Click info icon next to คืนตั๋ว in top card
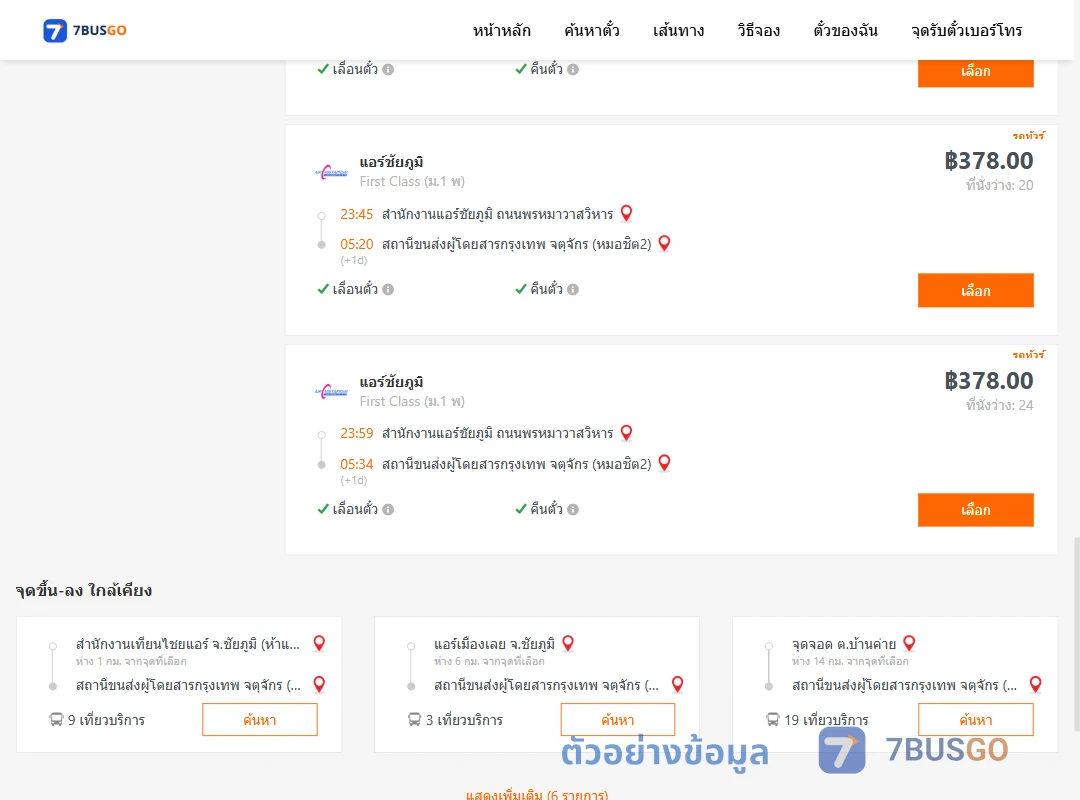This screenshot has width=1080, height=800. [x=573, y=70]
